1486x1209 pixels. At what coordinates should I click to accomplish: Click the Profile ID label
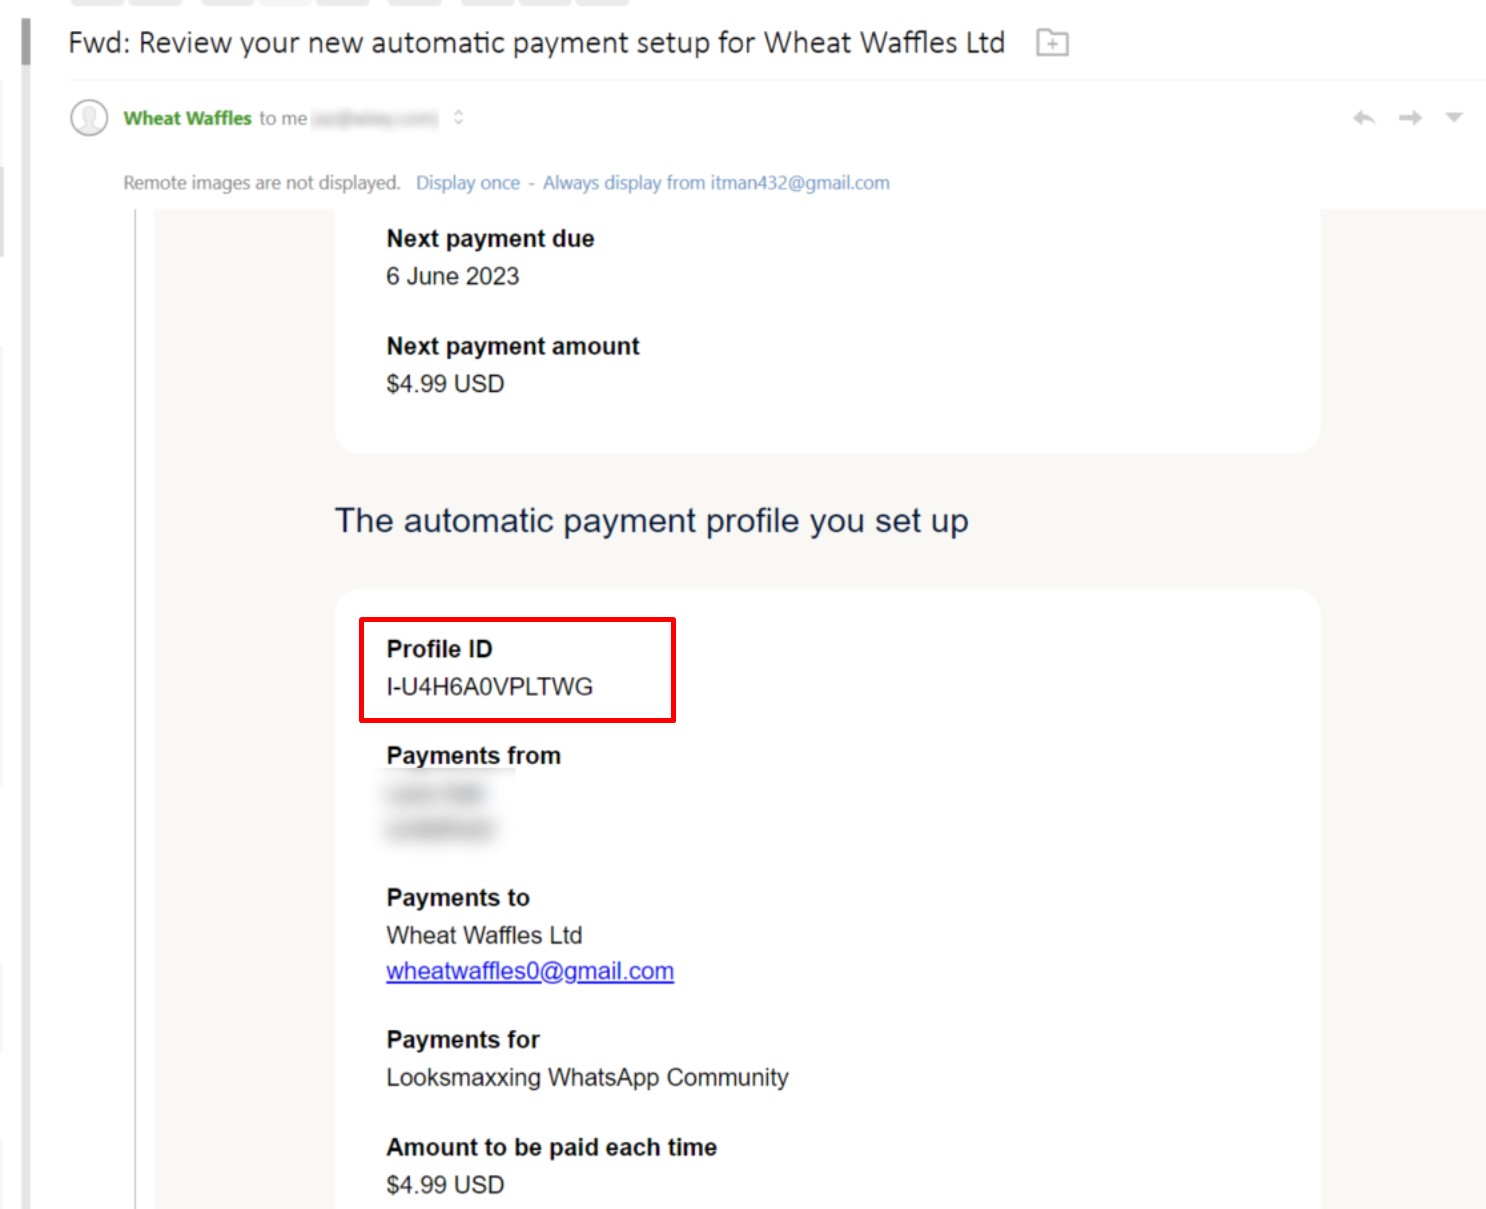(x=439, y=649)
